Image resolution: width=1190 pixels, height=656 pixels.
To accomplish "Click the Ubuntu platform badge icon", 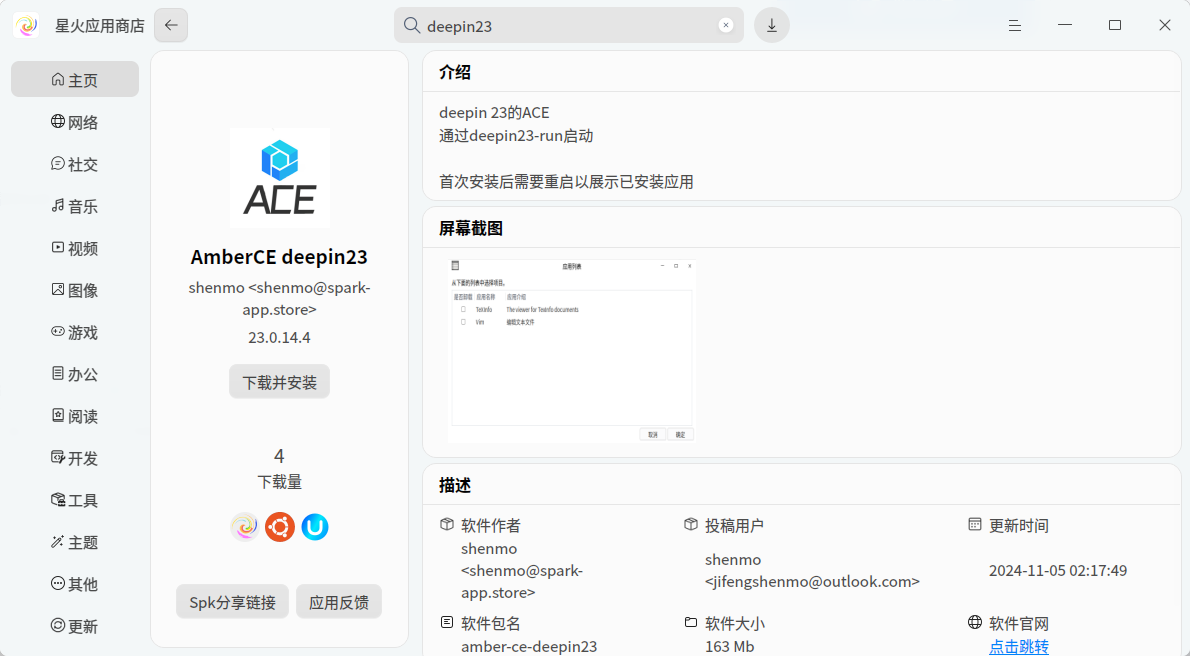I will (x=280, y=527).
